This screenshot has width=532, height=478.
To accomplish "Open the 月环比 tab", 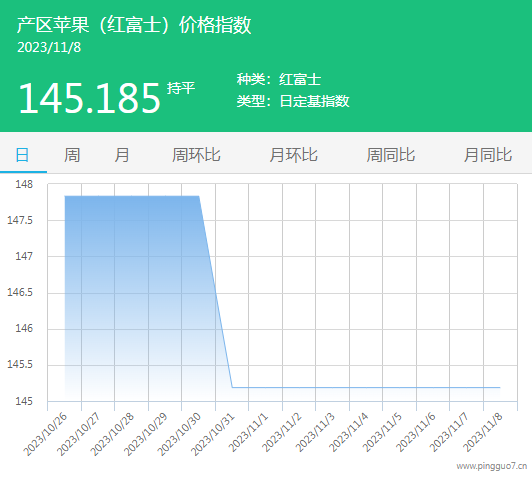I will [x=293, y=155].
